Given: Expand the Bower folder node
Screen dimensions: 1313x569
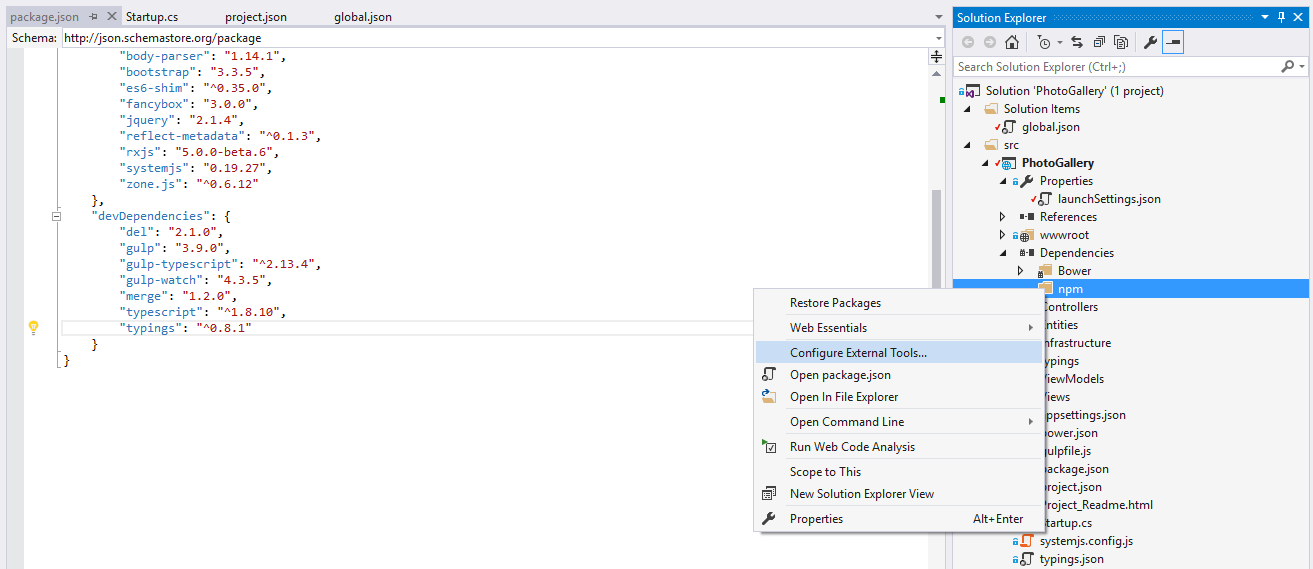Looking at the screenshot, I should pos(1021,271).
